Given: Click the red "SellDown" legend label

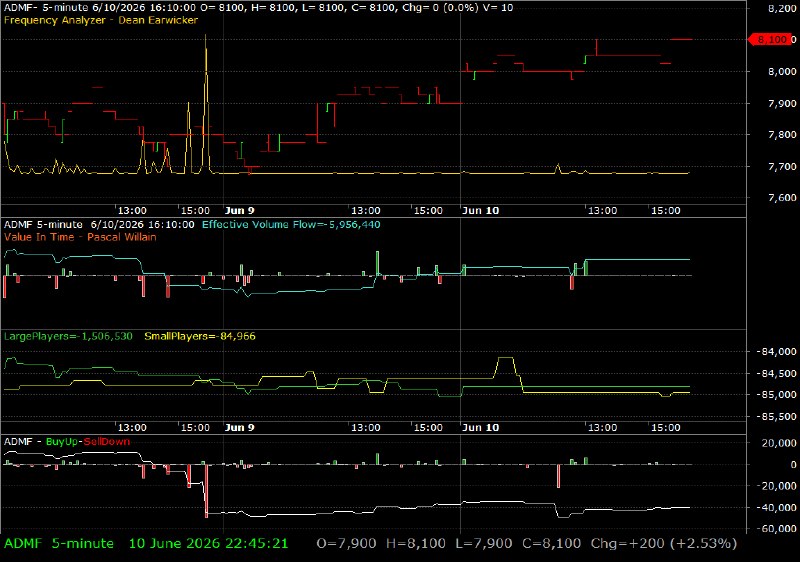Looking at the screenshot, I should pyautogui.click(x=107, y=442).
